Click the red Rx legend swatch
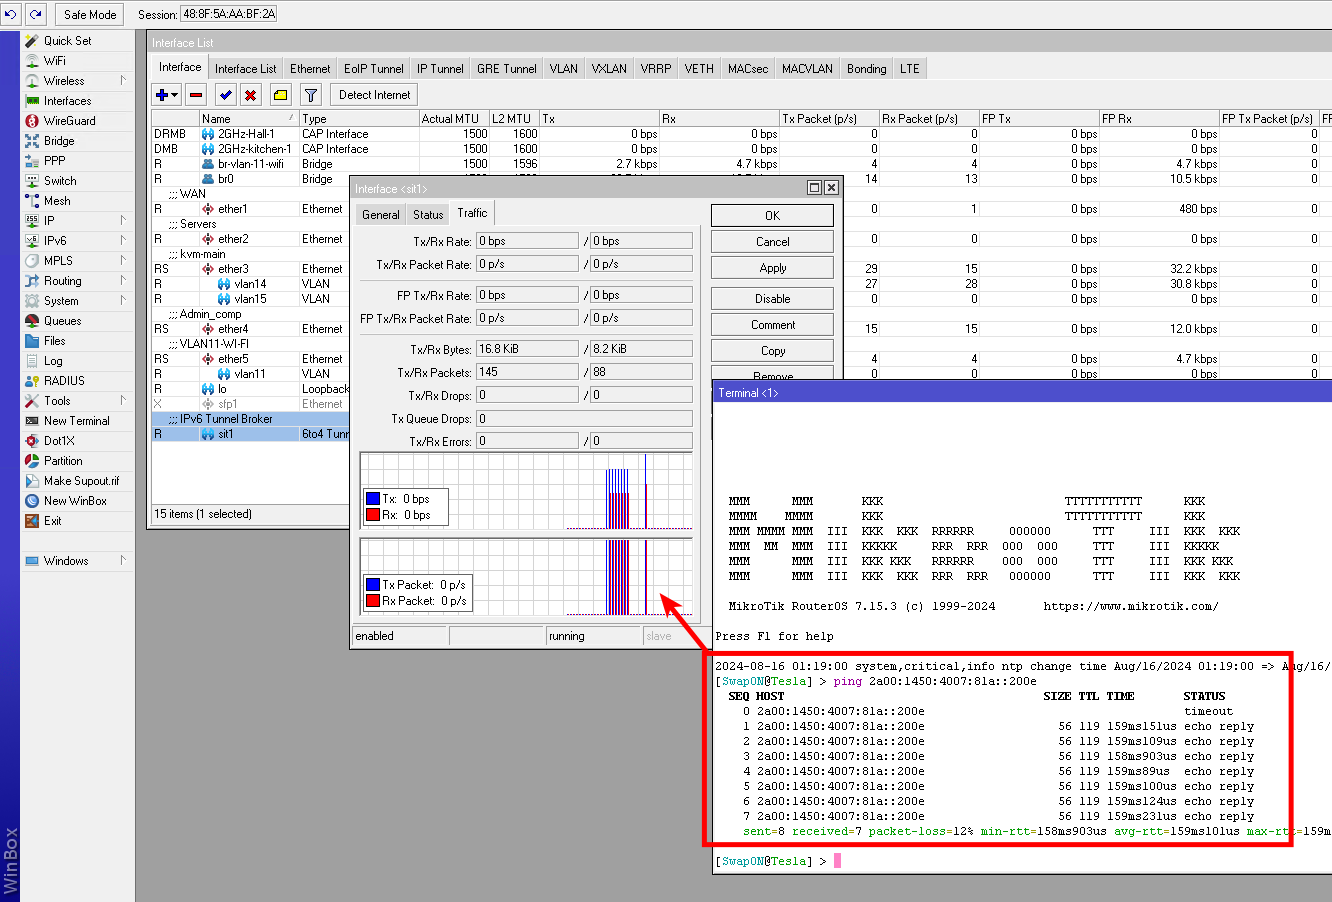The height and width of the screenshot is (902, 1332). pos(373,515)
